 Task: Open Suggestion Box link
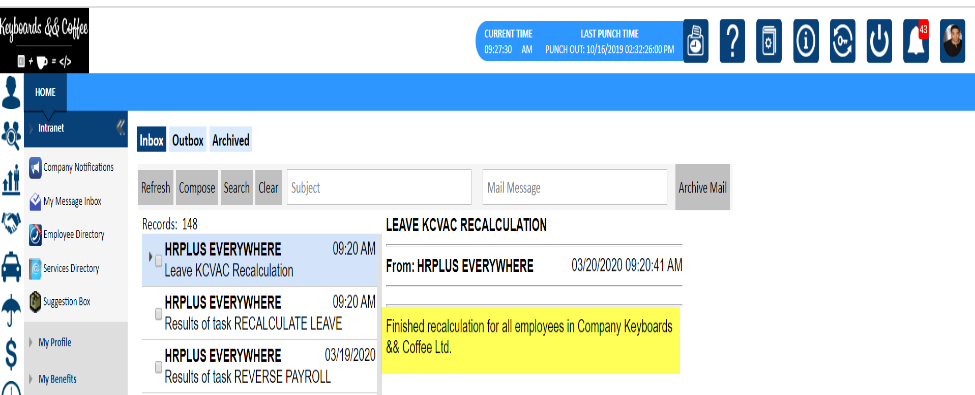67,302
